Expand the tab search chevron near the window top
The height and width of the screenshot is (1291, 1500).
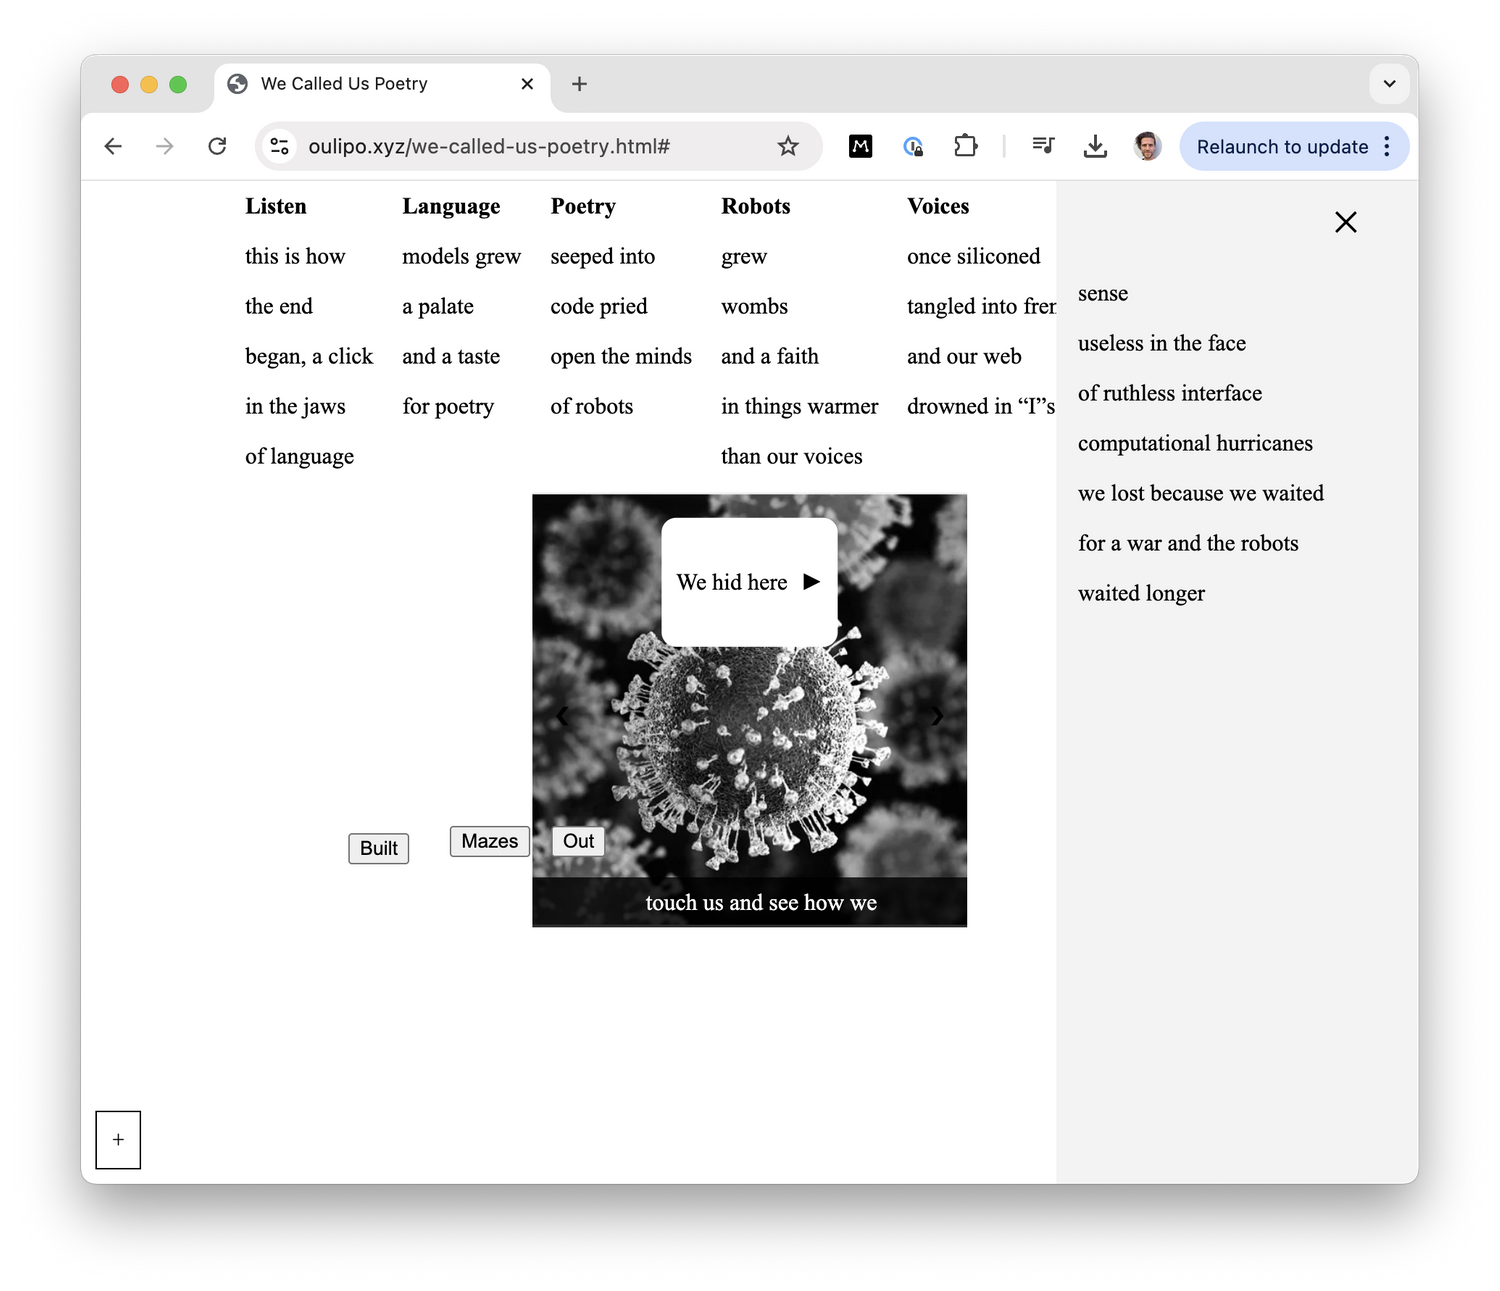(1389, 84)
